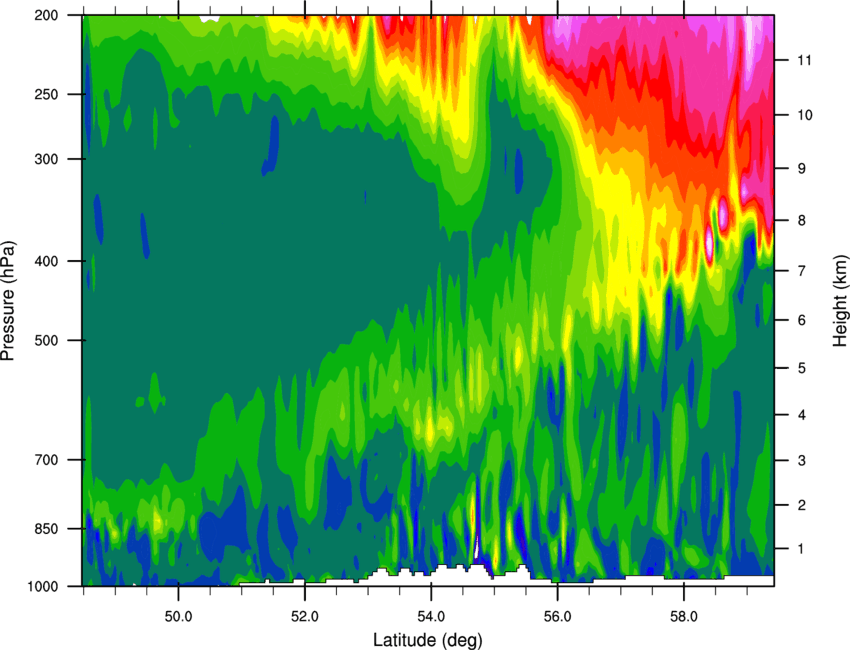Image resolution: width=850 pixels, height=650 pixels.
Task: Click the 'Latitude (deg)' axis title
Action: (427, 640)
